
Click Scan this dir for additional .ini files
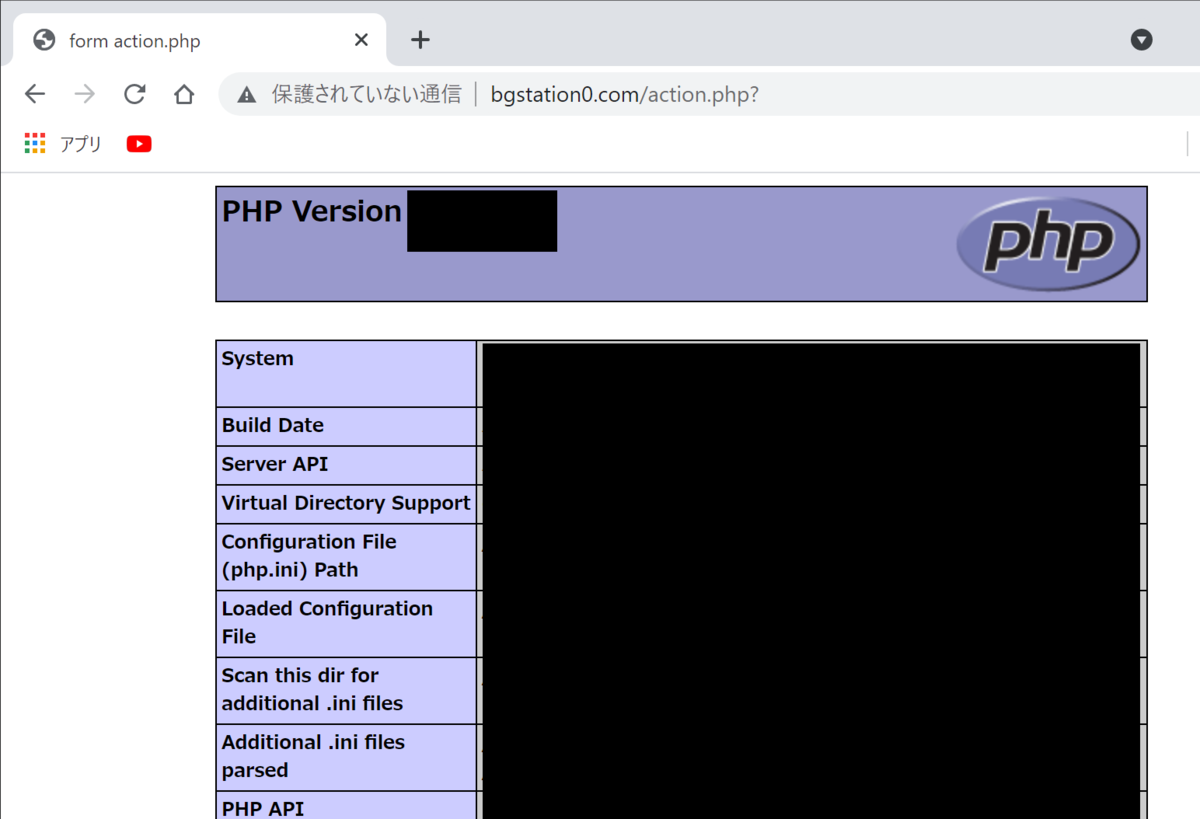pos(312,689)
